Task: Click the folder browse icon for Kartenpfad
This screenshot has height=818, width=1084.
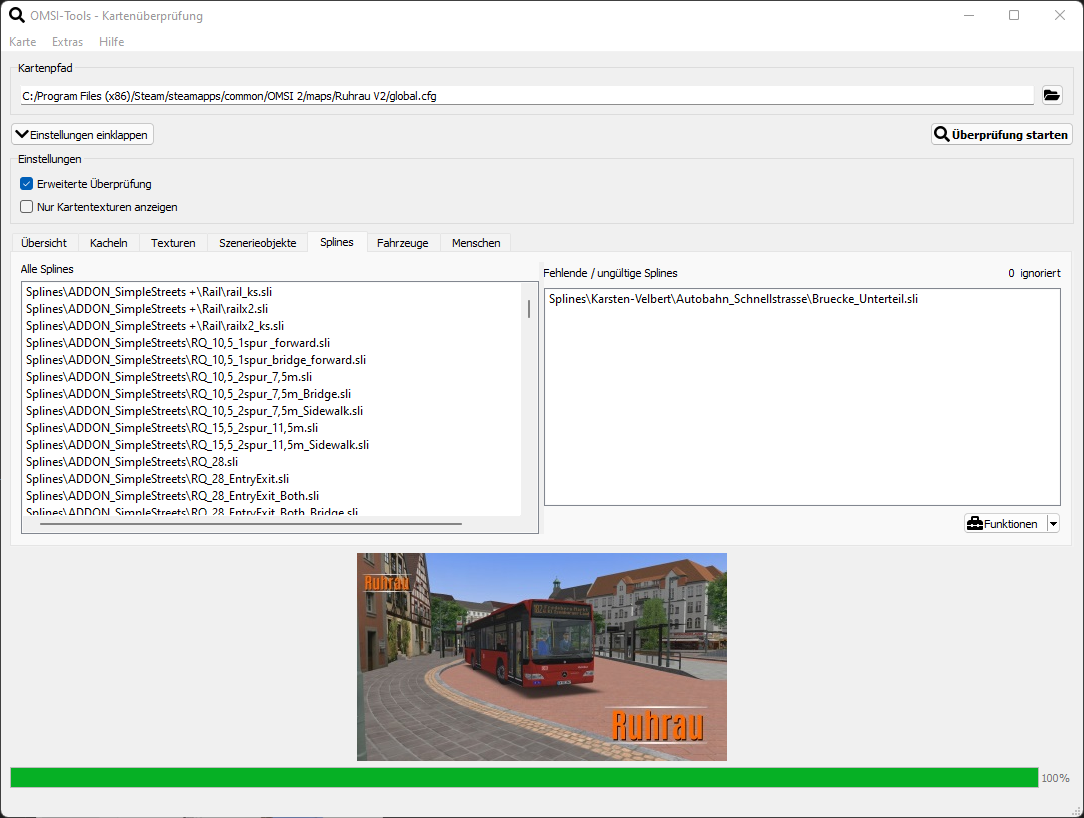Action: [x=1051, y=95]
